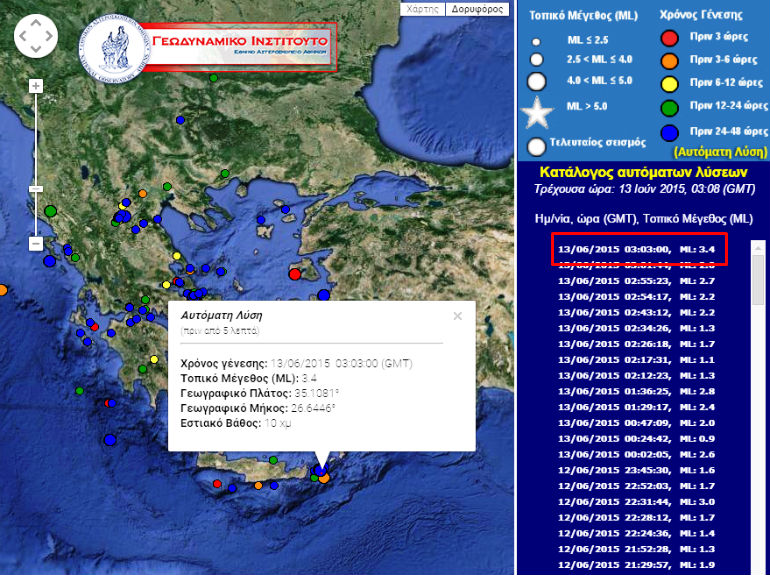Click the large red earthquake marker on the map
The image size is (770, 575).
click(x=295, y=273)
